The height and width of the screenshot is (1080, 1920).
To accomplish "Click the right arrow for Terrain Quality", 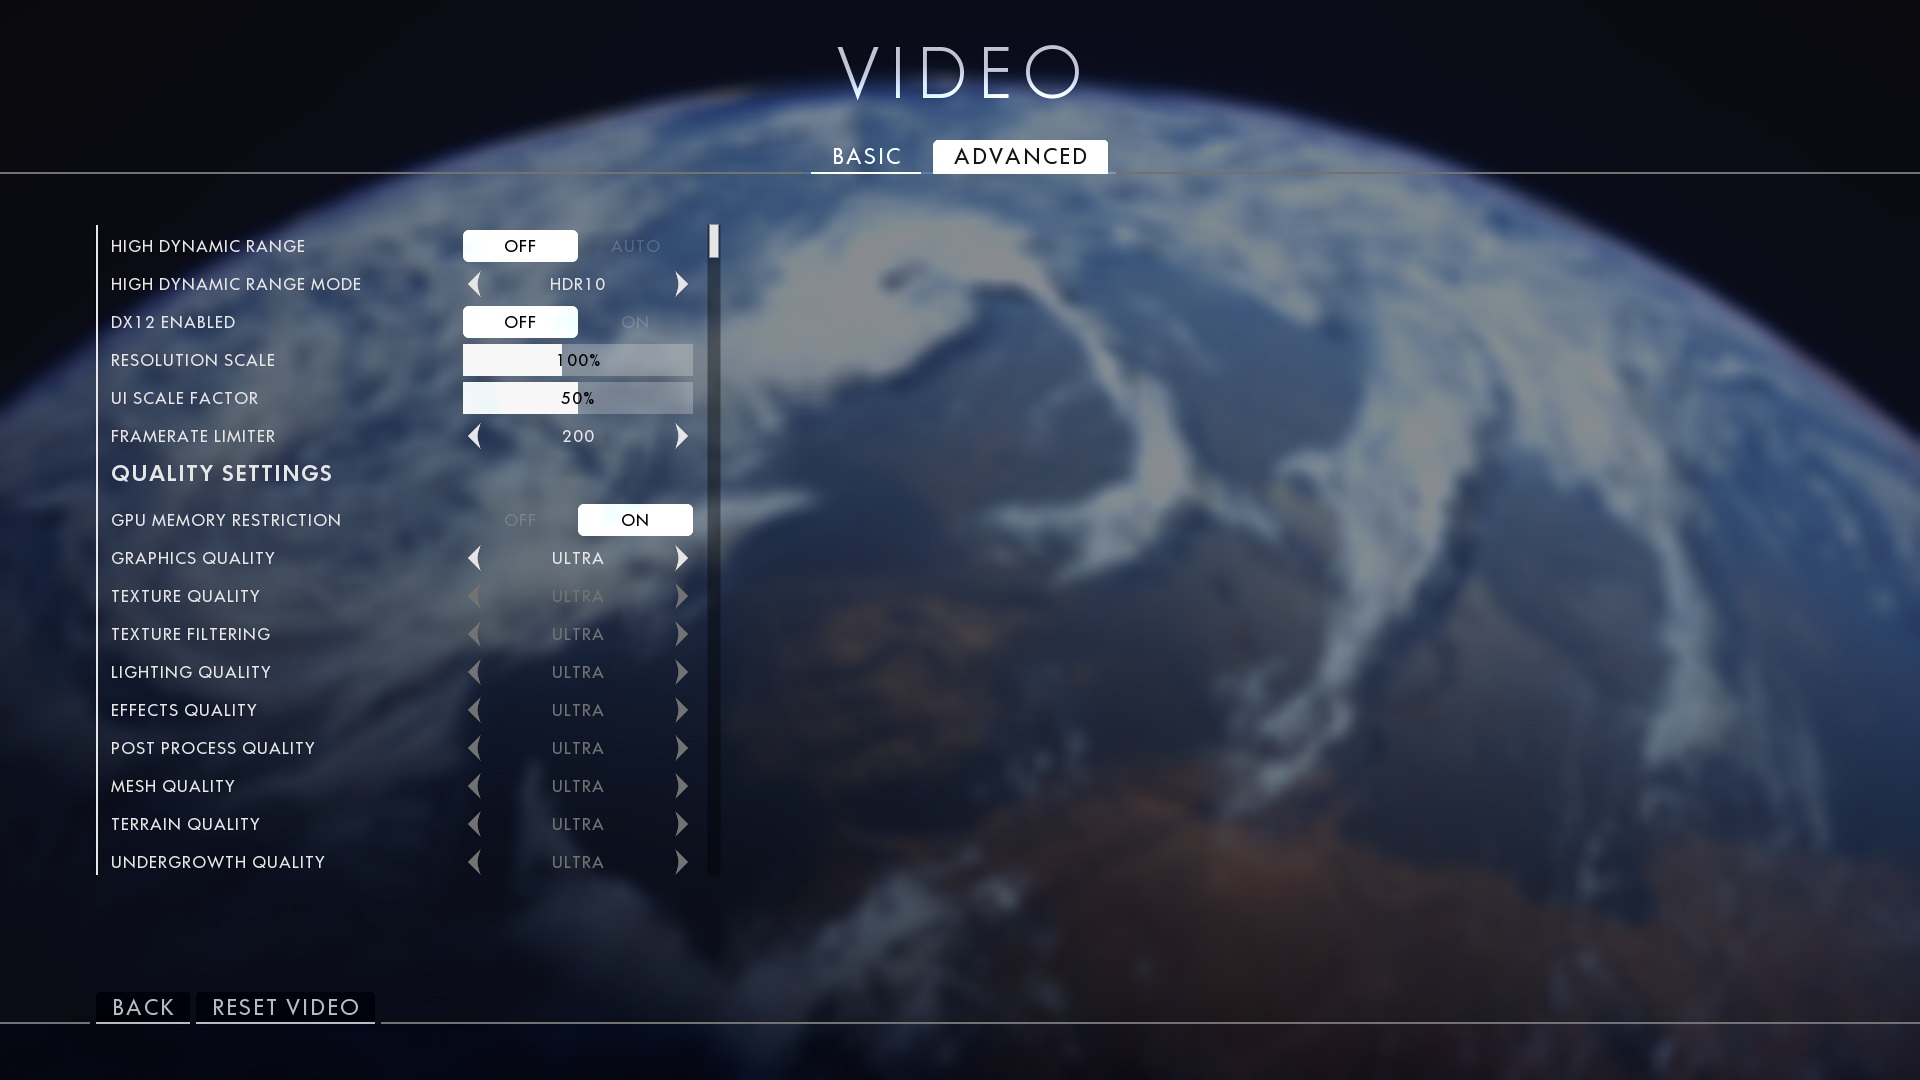I will (x=682, y=823).
